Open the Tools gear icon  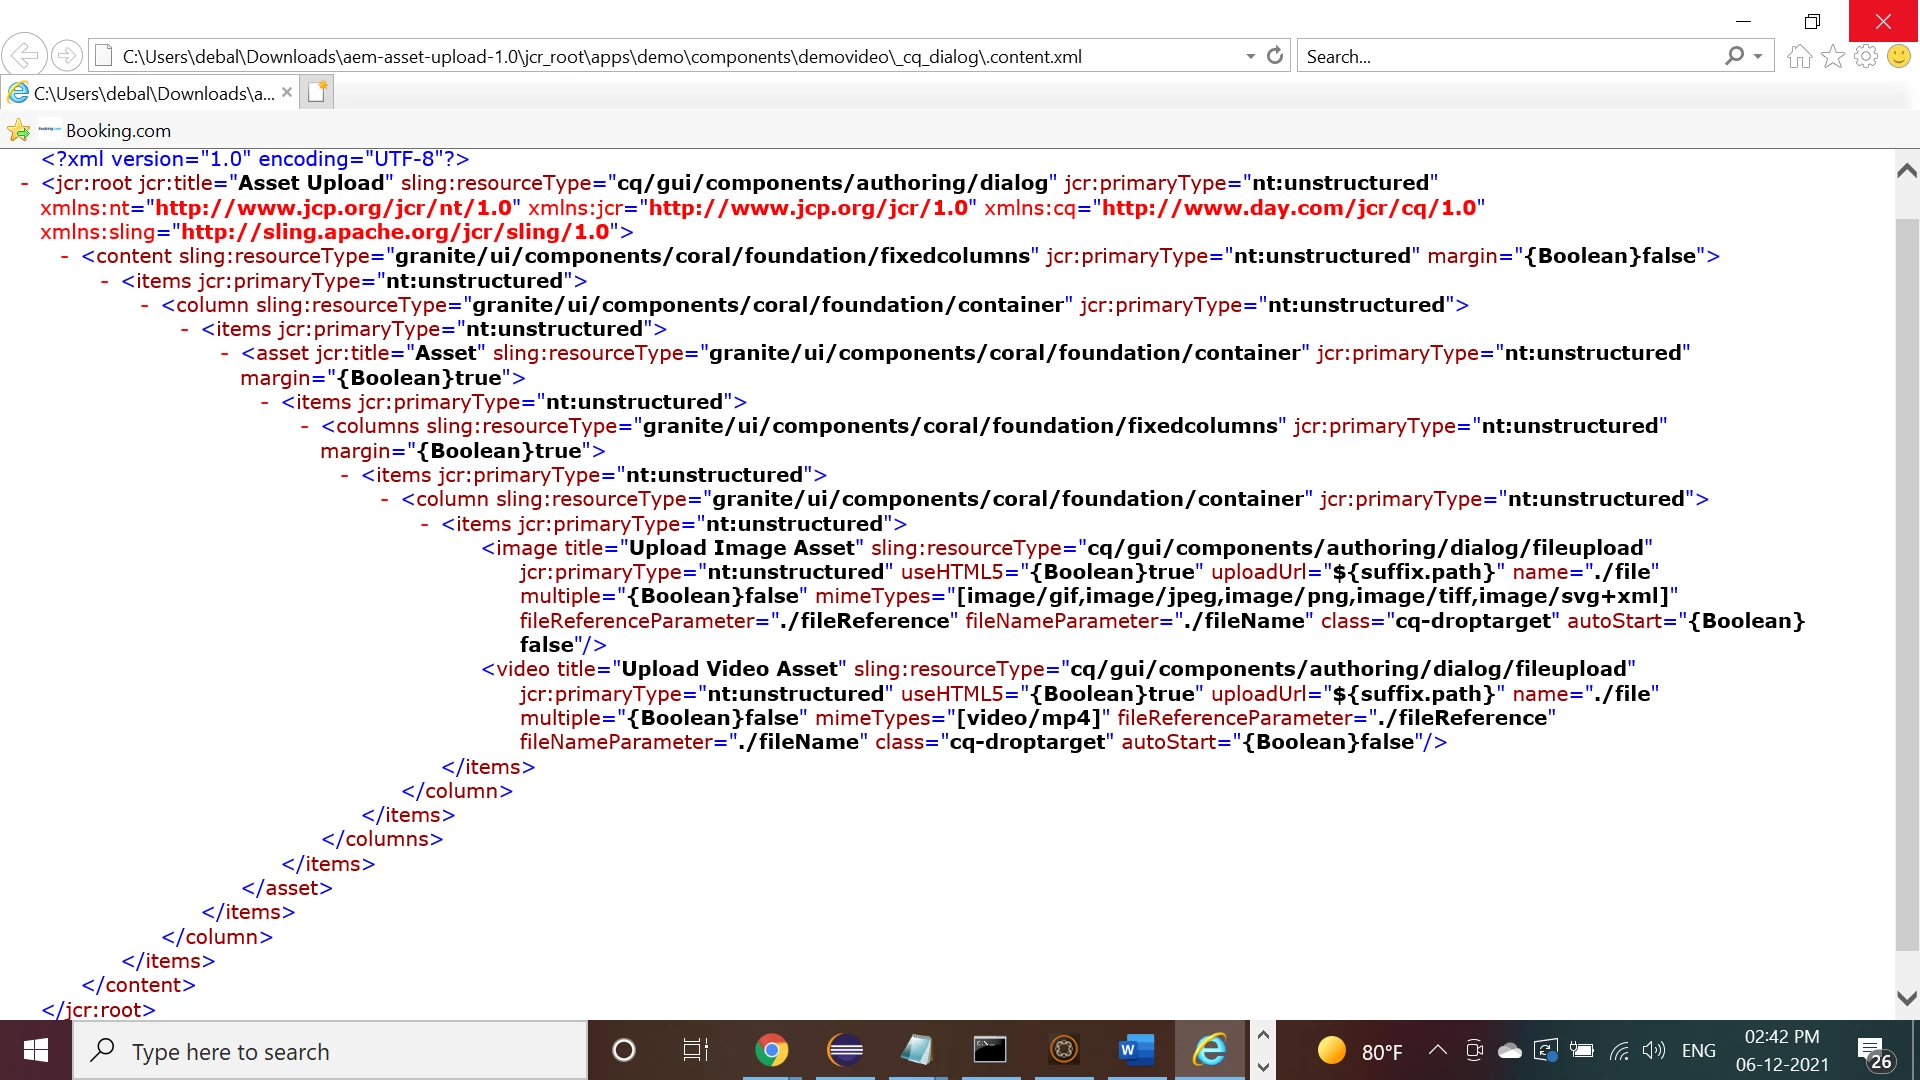click(1865, 56)
